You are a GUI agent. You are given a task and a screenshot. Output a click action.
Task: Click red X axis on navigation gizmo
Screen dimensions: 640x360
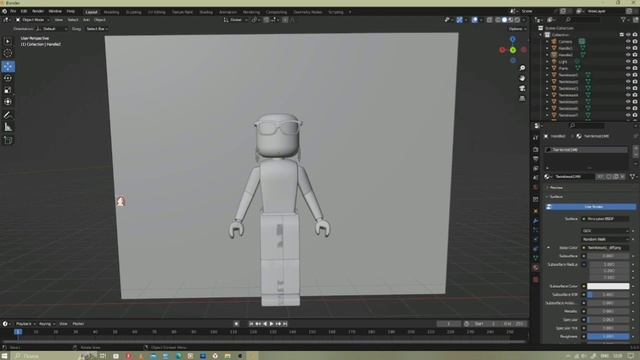pos(502,50)
